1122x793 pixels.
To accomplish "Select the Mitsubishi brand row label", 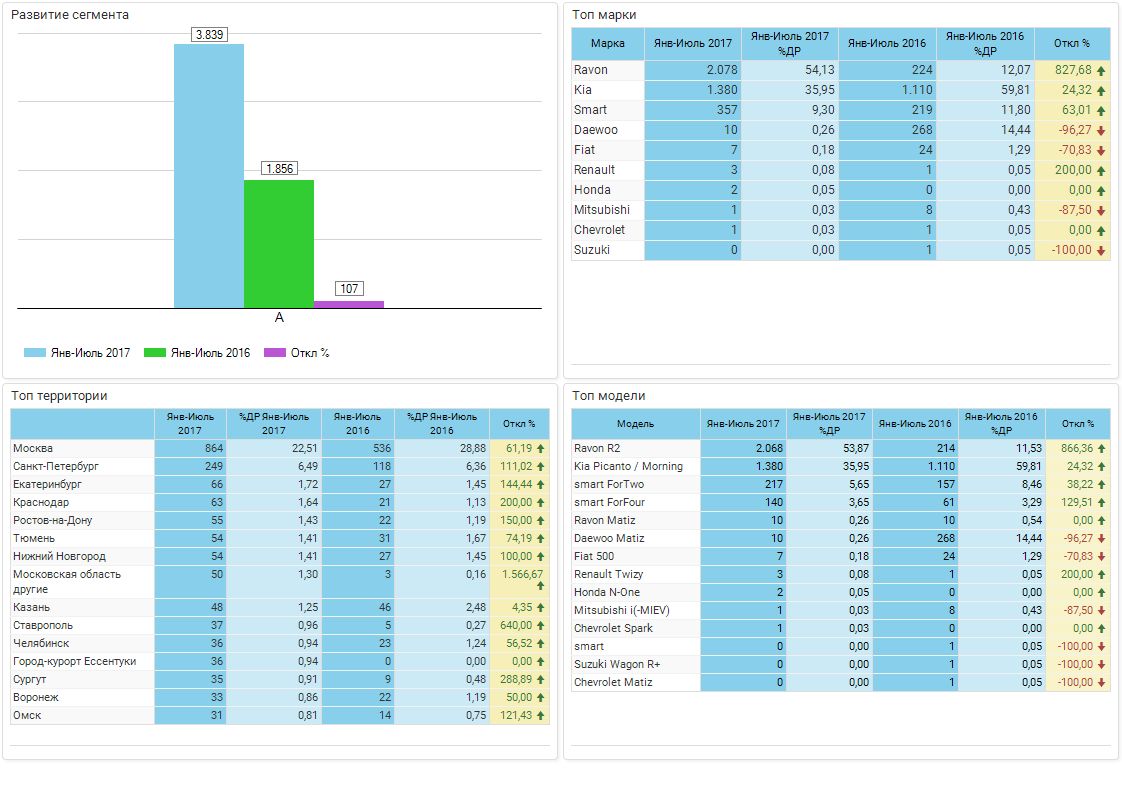I will pos(602,210).
